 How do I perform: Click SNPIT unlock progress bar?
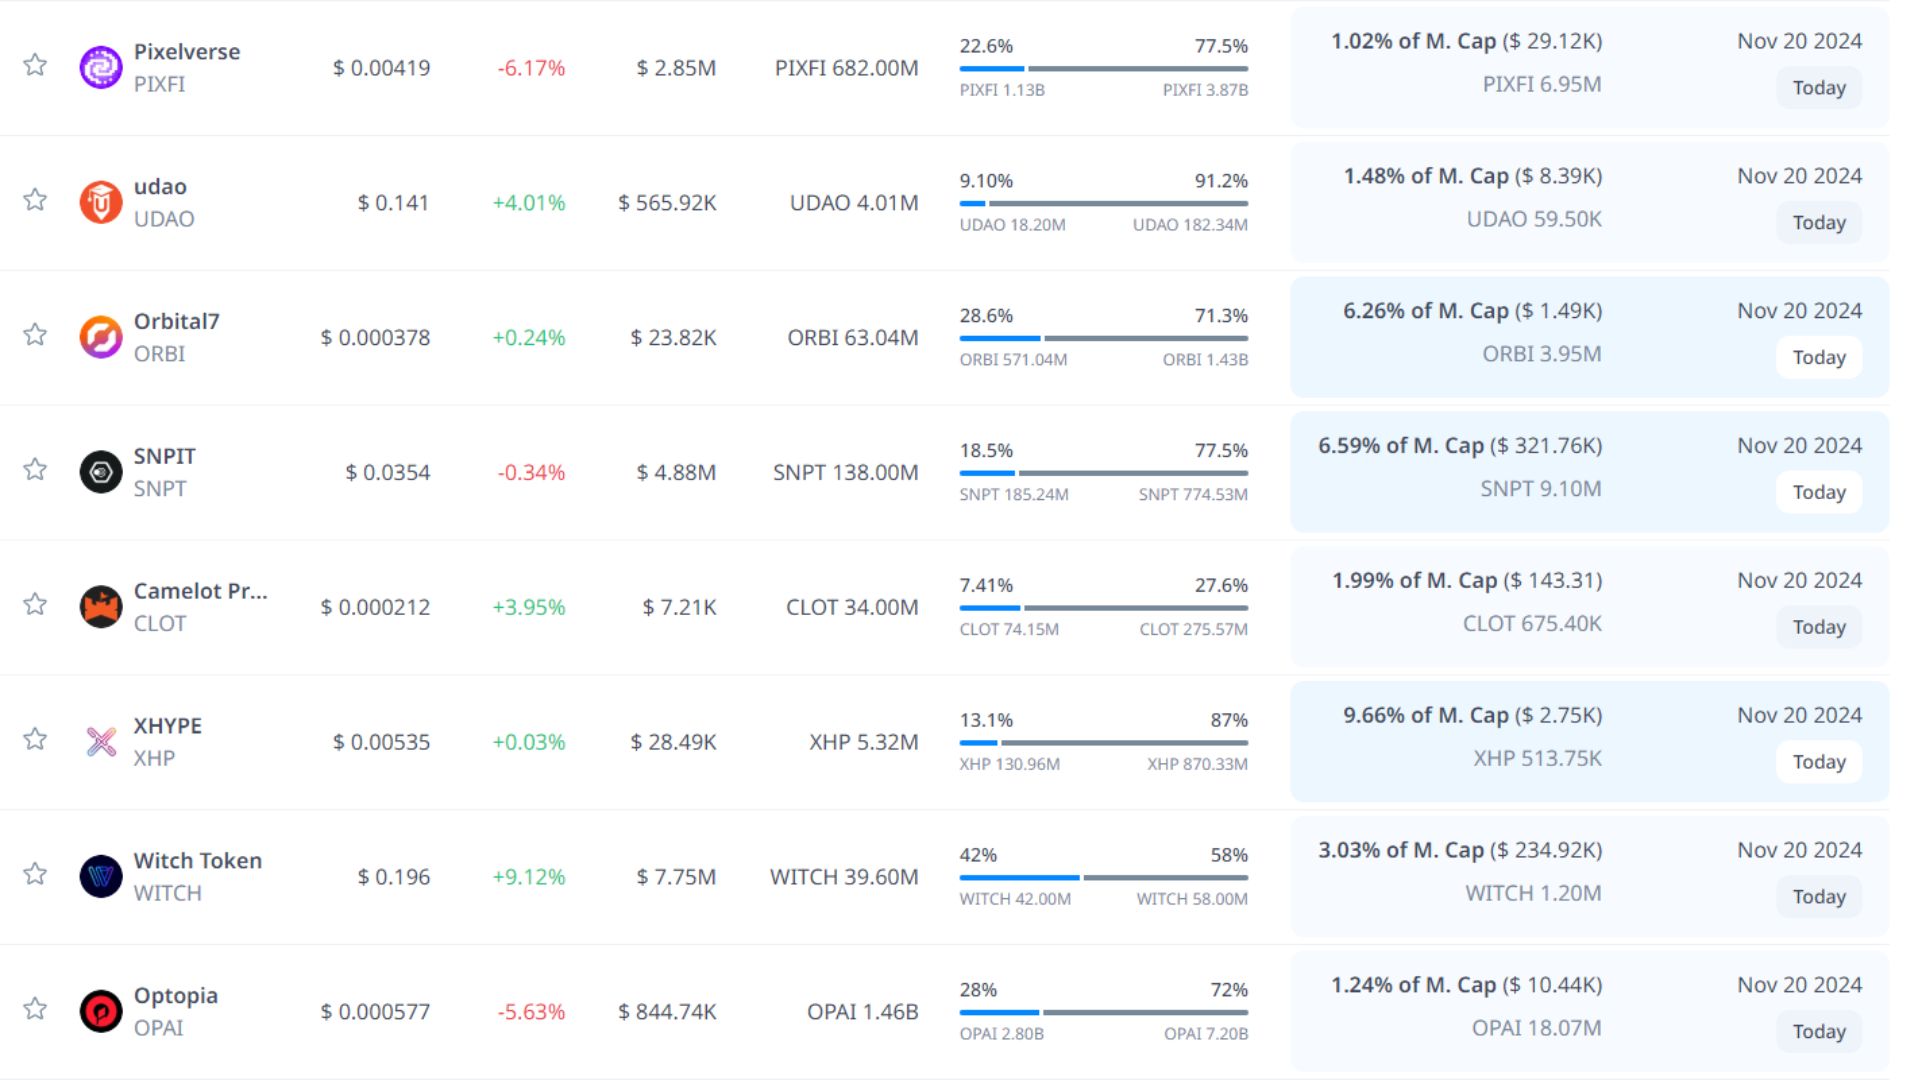[x=1103, y=473]
